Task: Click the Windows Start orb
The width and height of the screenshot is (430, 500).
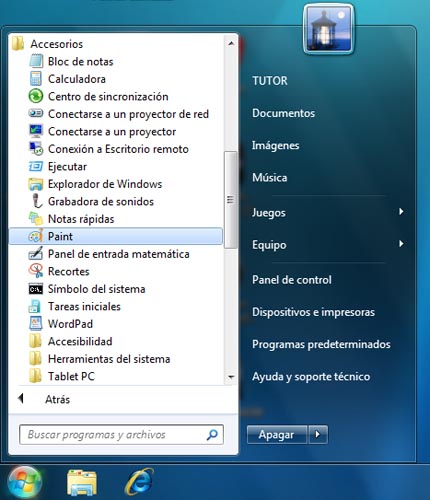Action: [x=24, y=482]
